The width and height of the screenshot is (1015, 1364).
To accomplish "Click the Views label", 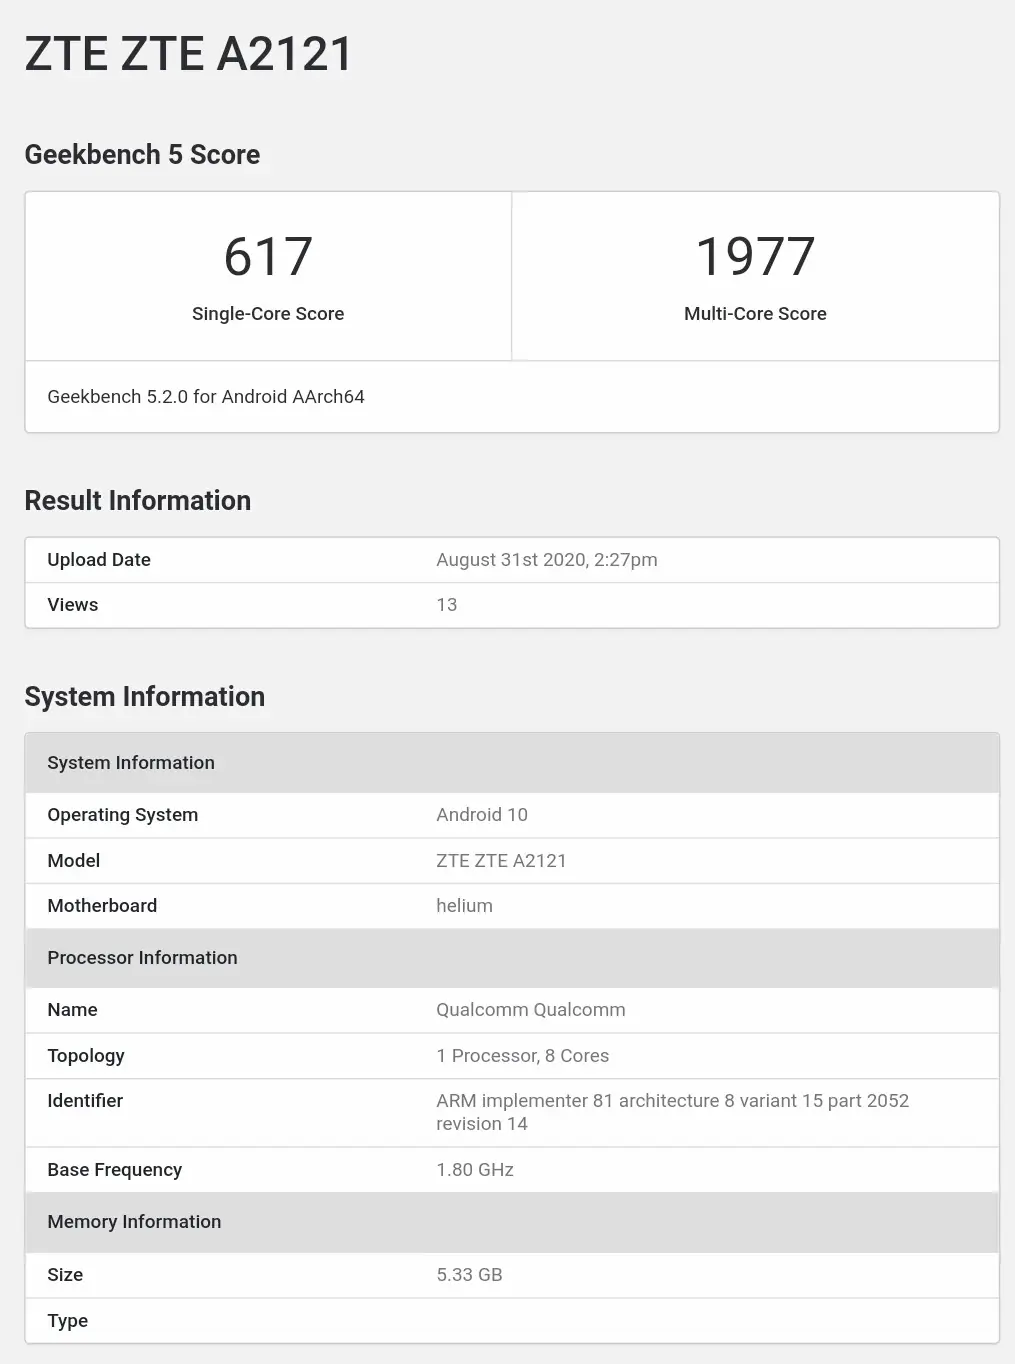I will click(x=73, y=605).
